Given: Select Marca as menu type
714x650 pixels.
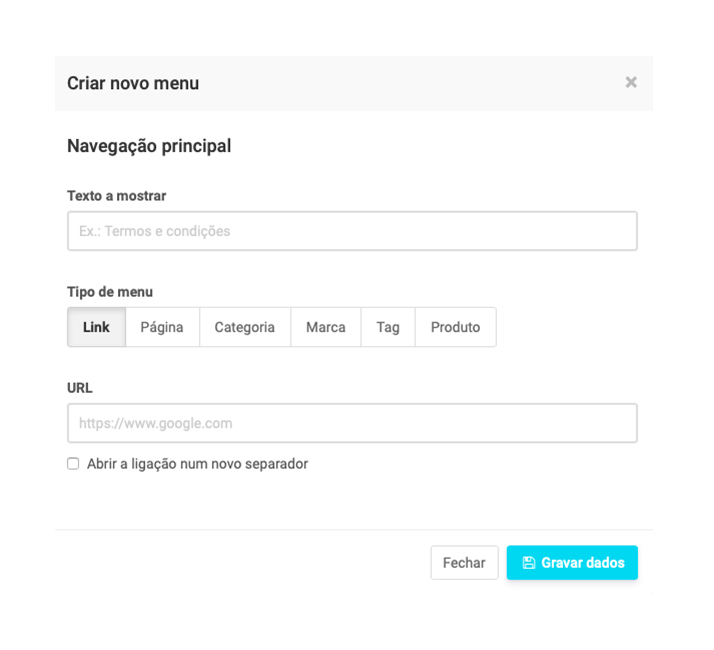Looking at the screenshot, I should (x=326, y=327).
